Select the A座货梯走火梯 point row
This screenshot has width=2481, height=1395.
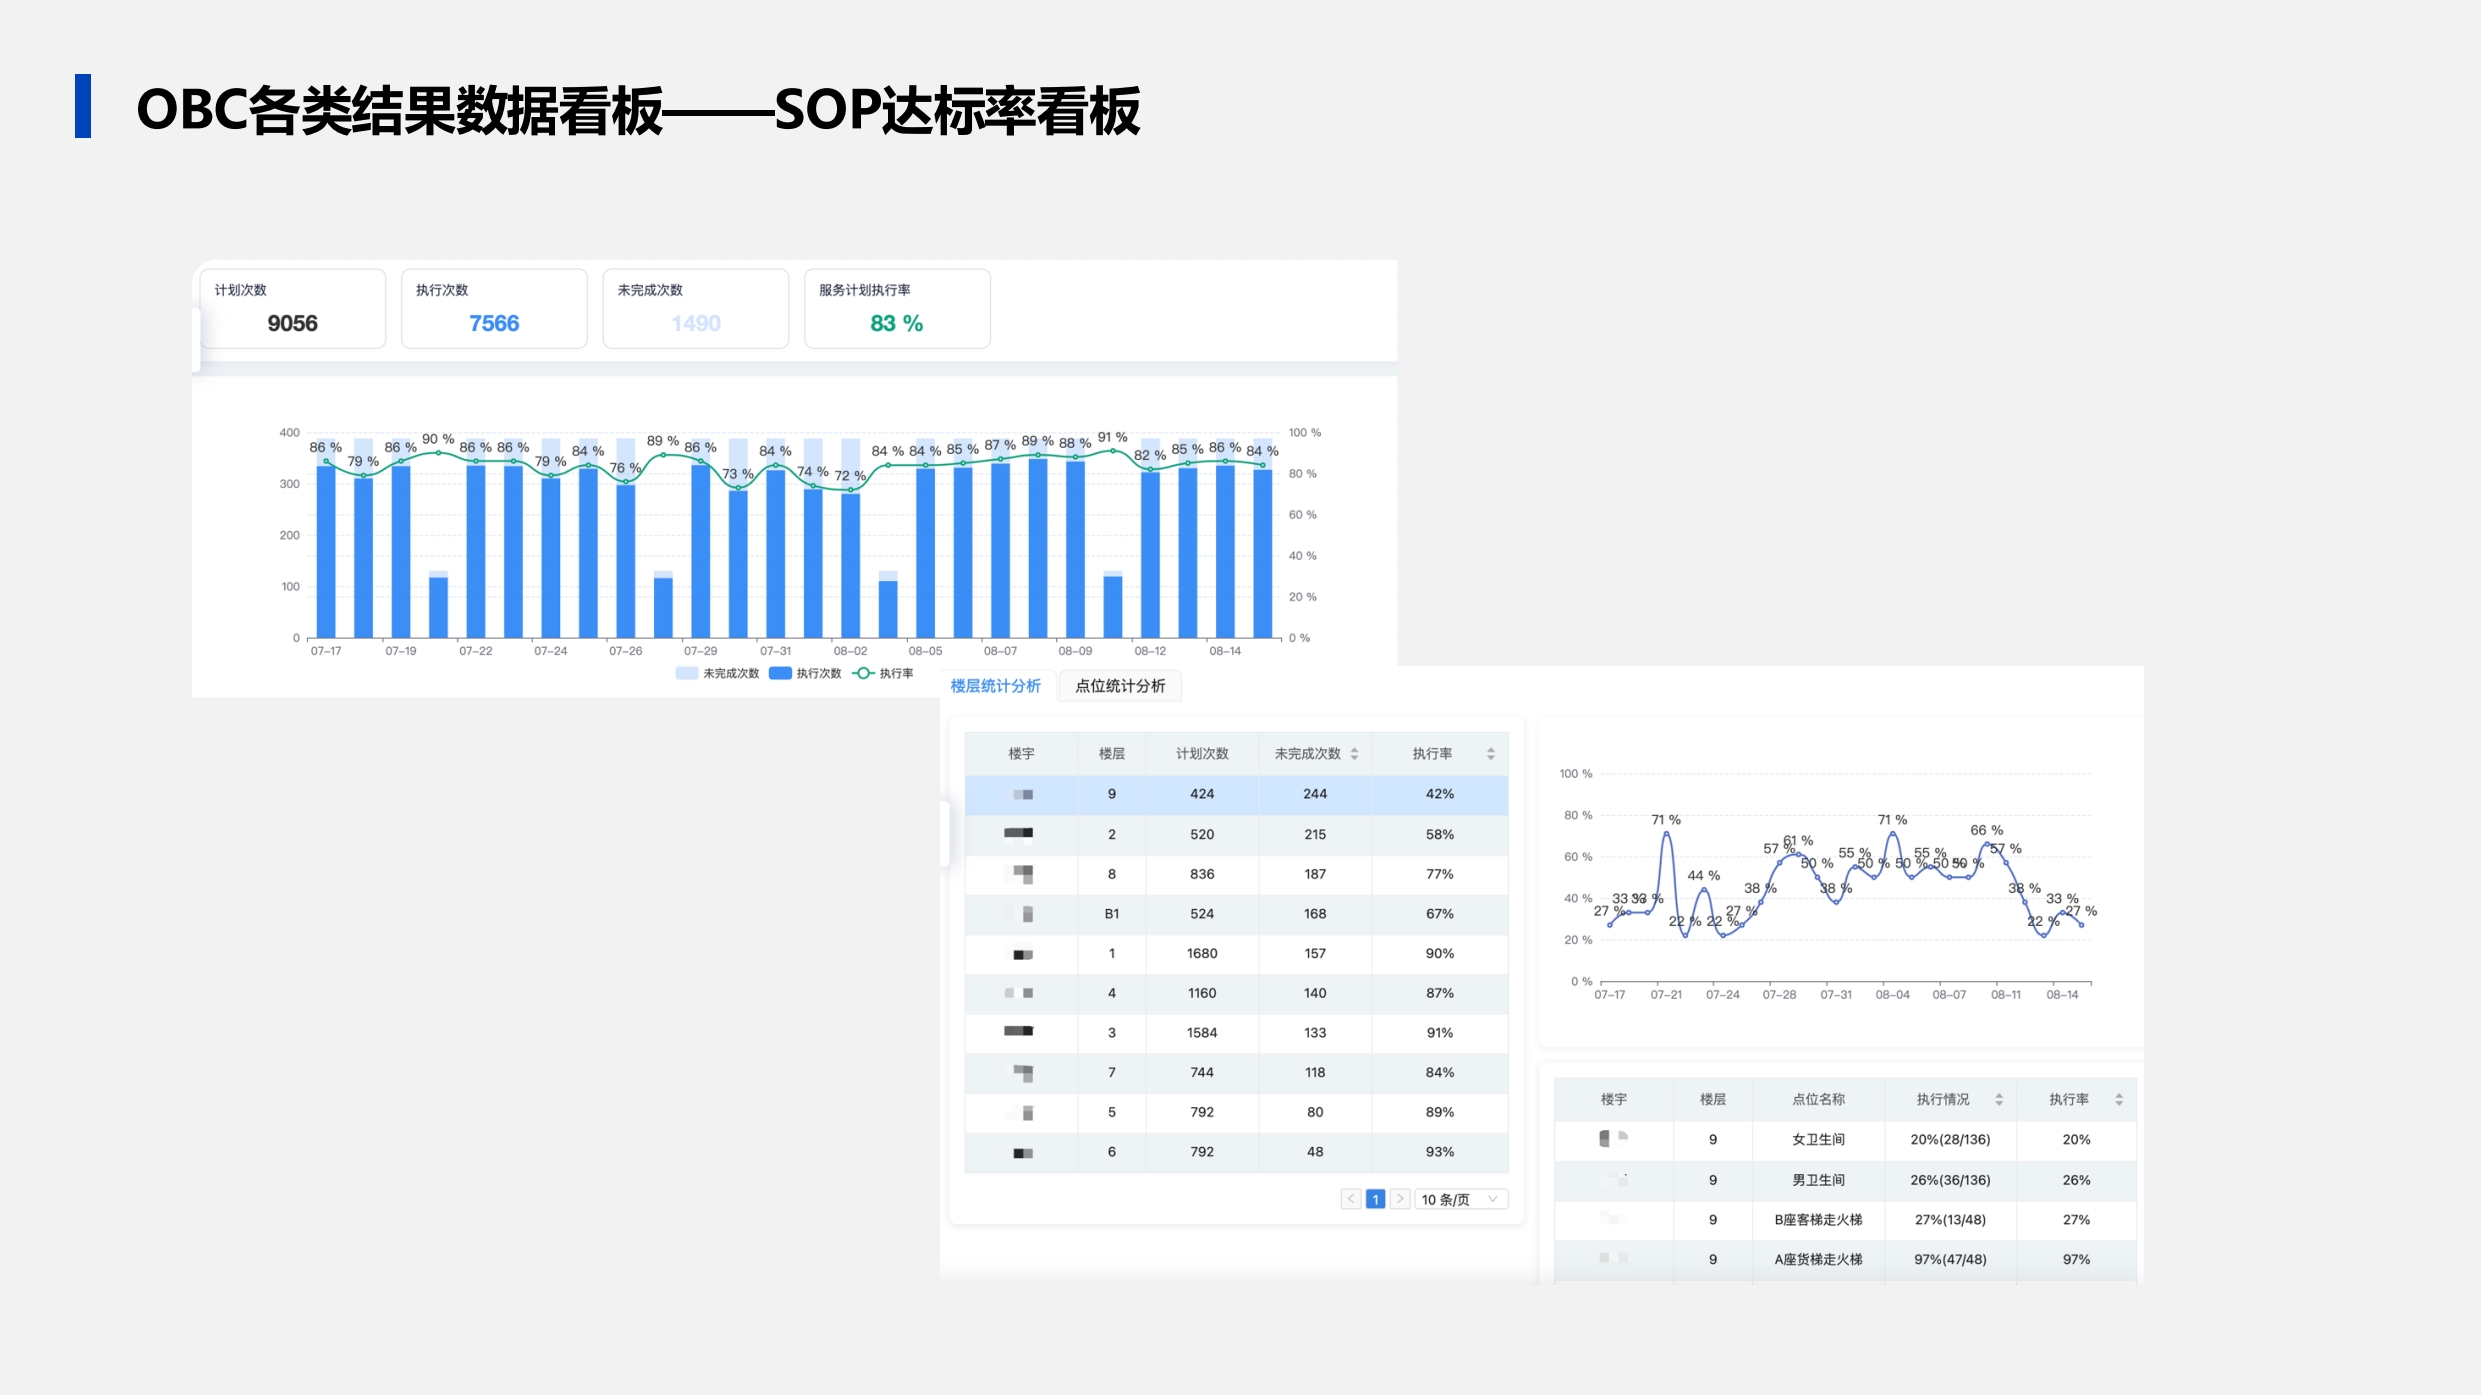point(1845,1260)
